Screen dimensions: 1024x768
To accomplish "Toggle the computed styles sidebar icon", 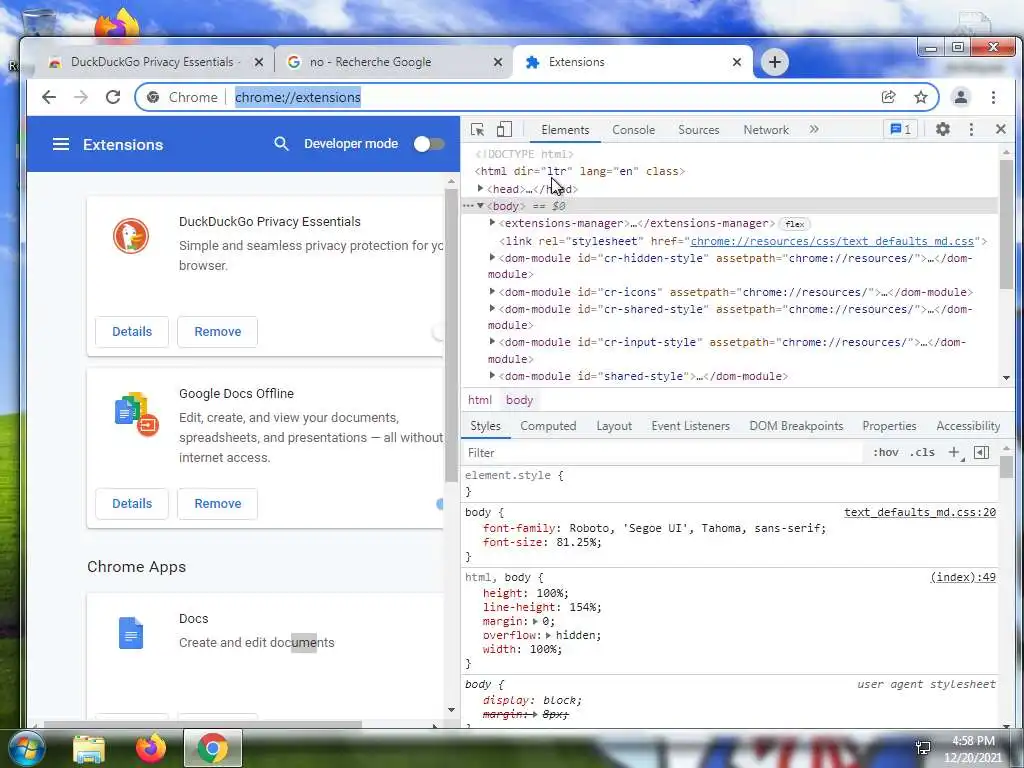I will (981, 453).
